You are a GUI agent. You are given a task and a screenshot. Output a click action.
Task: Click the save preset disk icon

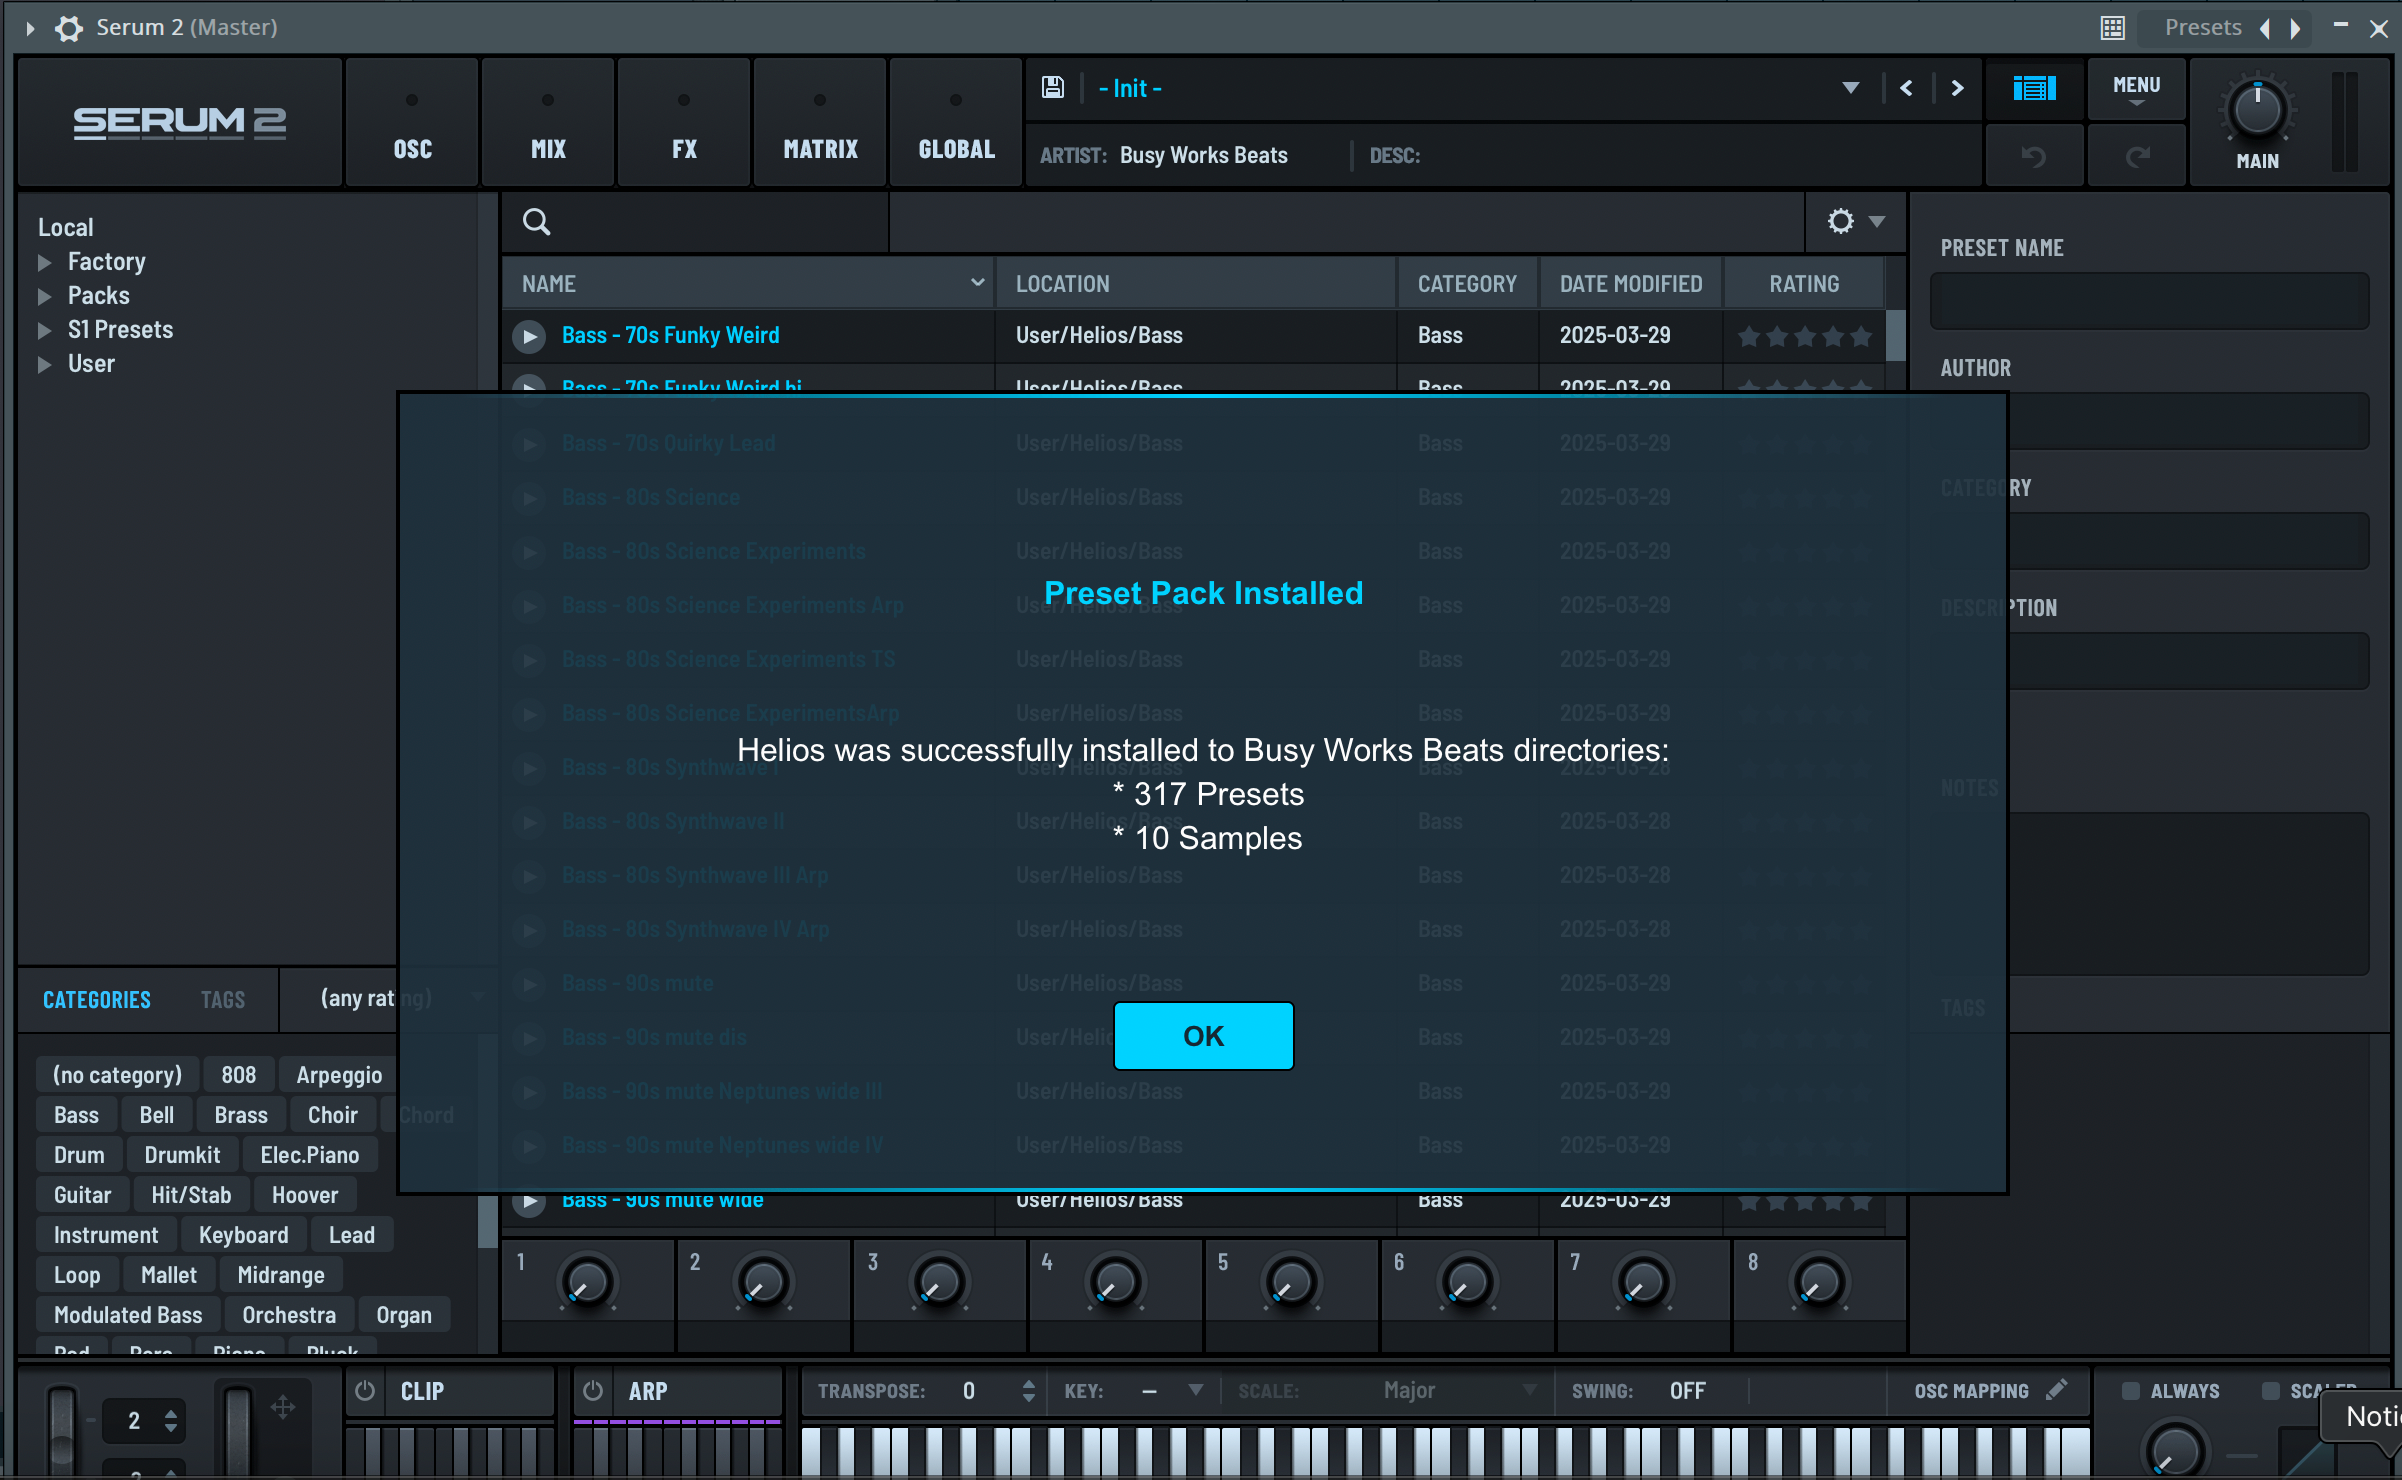(x=1051, y=88)
